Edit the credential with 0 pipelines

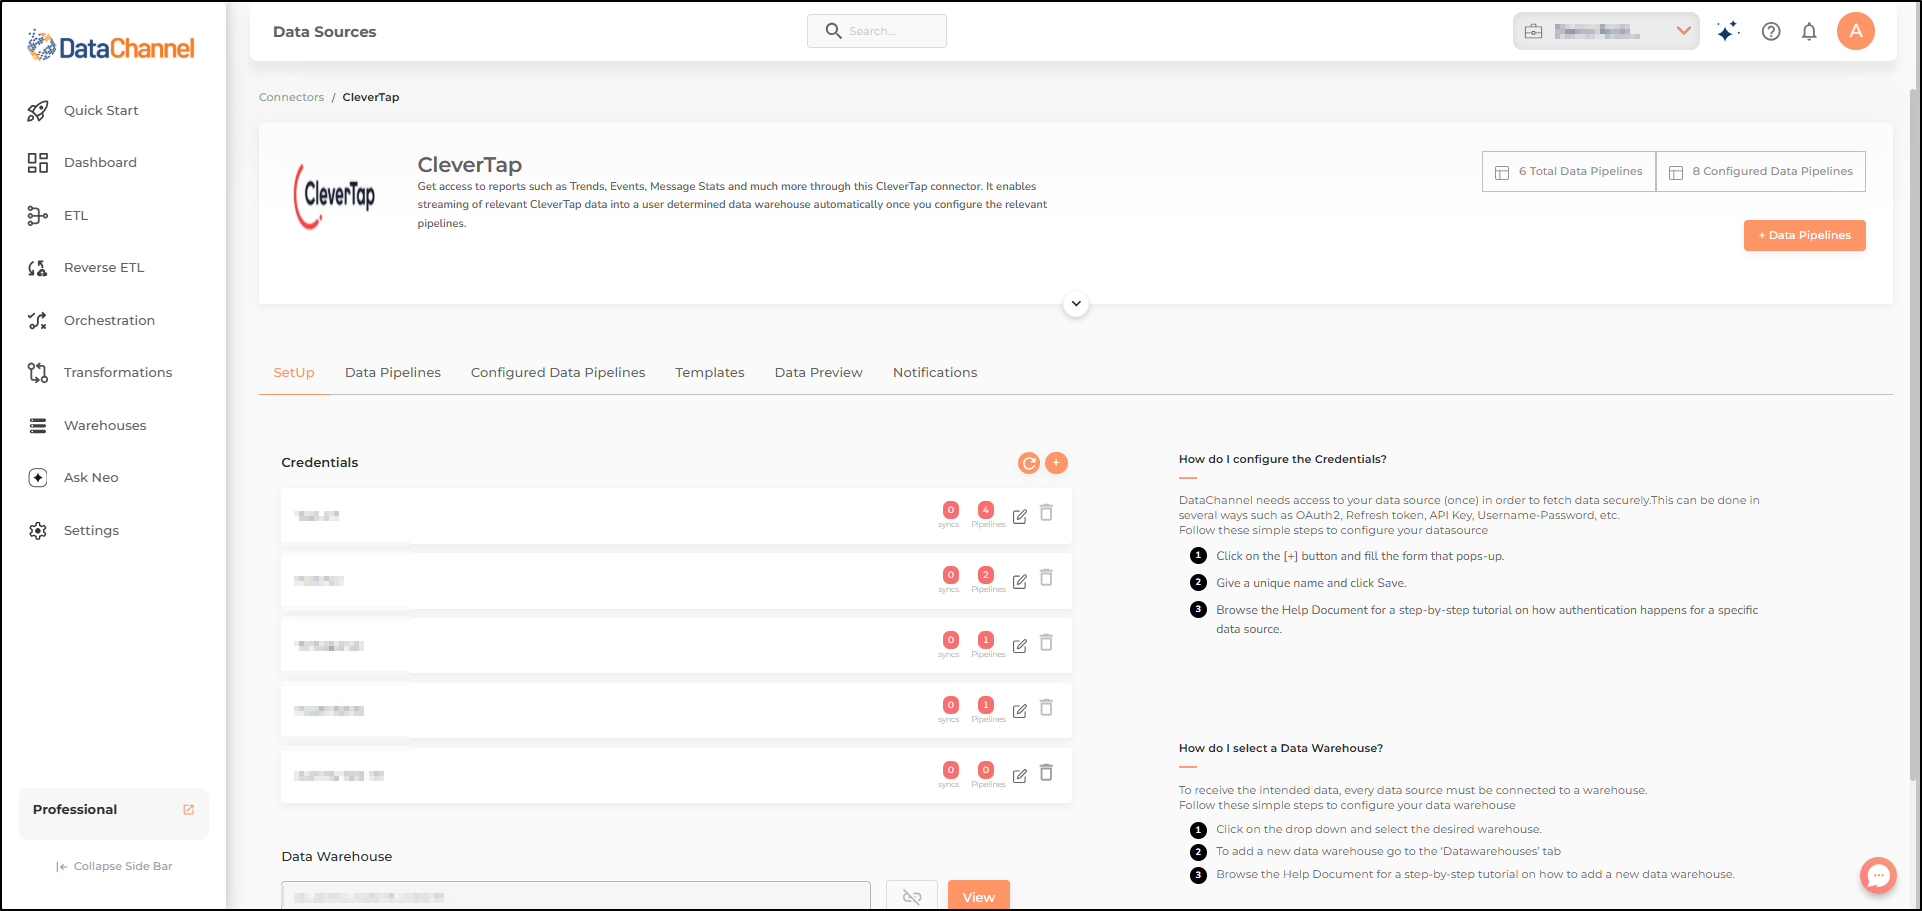pyautogui.click(x=1020, y=777)
